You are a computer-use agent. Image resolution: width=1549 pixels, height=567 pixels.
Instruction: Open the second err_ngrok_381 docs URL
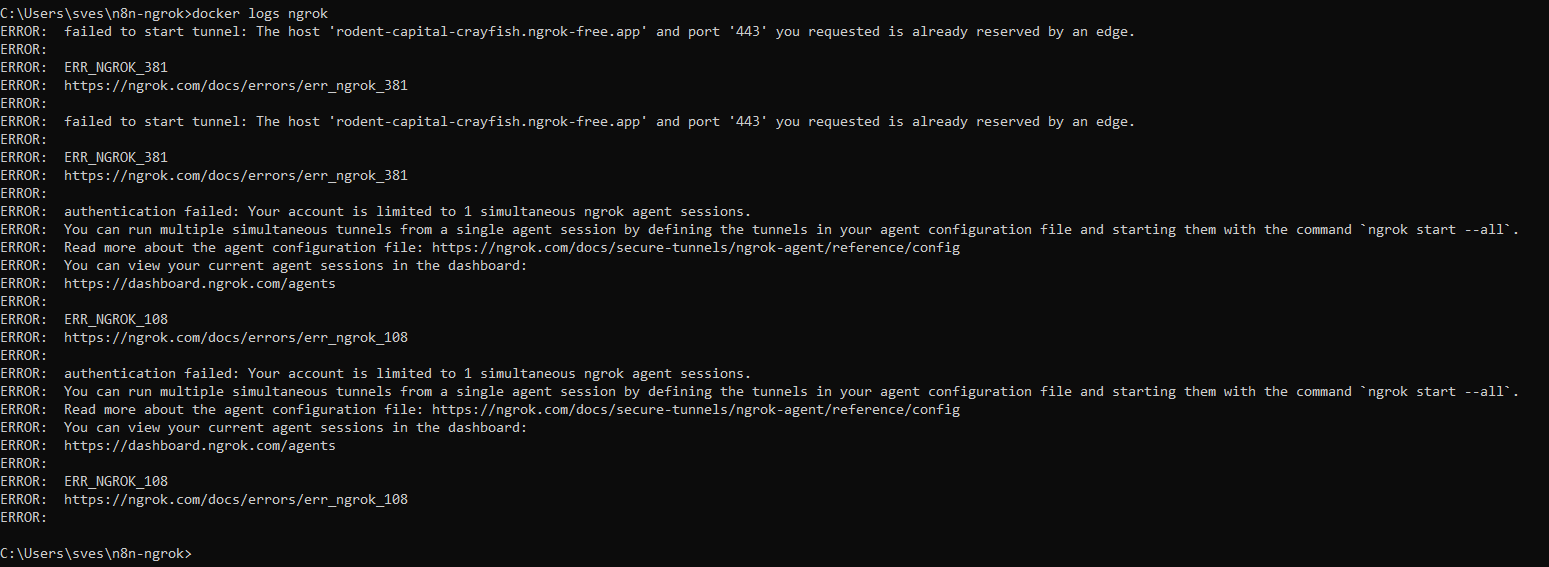pos(236,175)
